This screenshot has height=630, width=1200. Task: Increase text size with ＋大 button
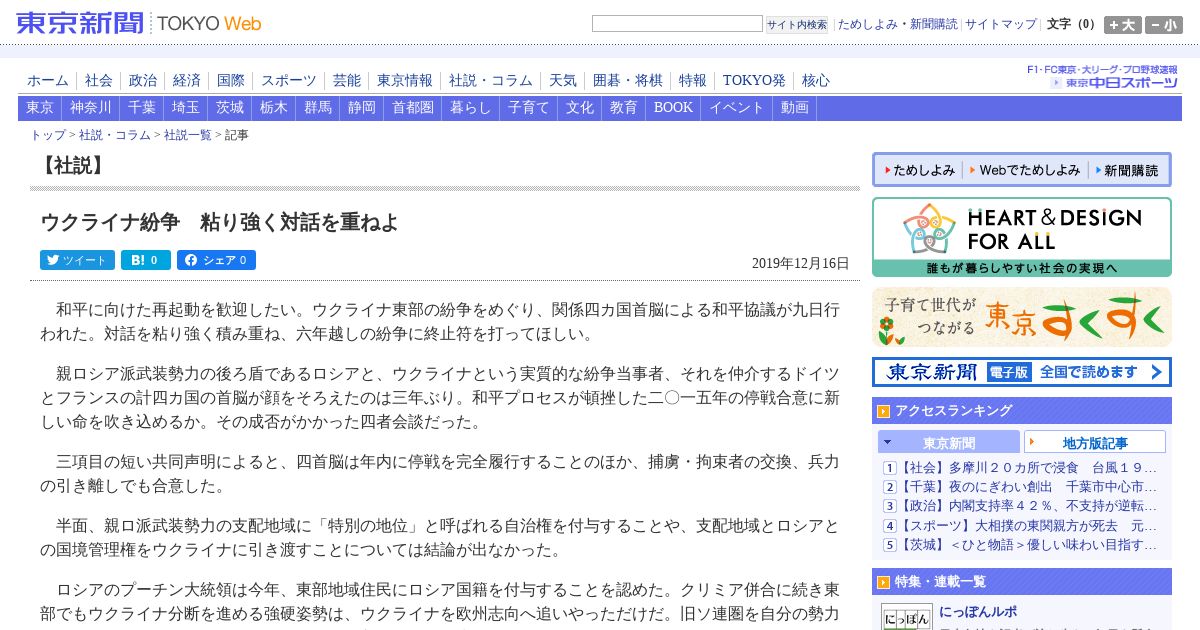click(1122, 25)
